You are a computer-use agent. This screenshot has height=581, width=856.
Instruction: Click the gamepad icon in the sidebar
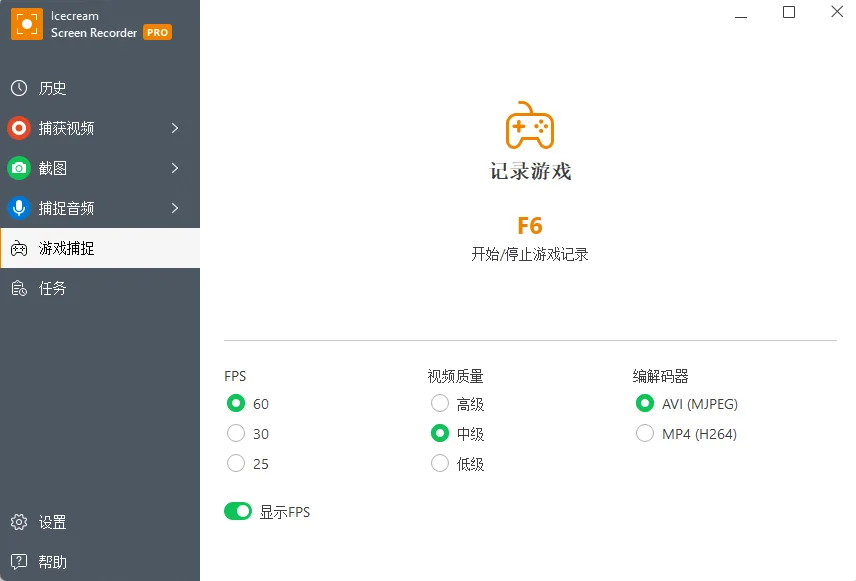click(19, 248)
